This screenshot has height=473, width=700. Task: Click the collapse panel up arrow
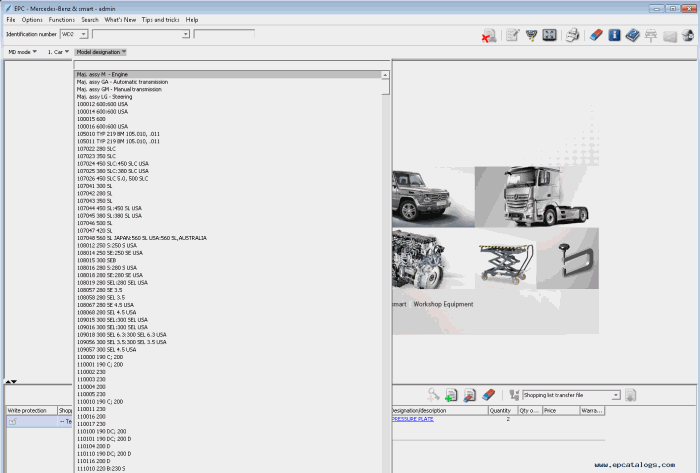pos(8,382)
